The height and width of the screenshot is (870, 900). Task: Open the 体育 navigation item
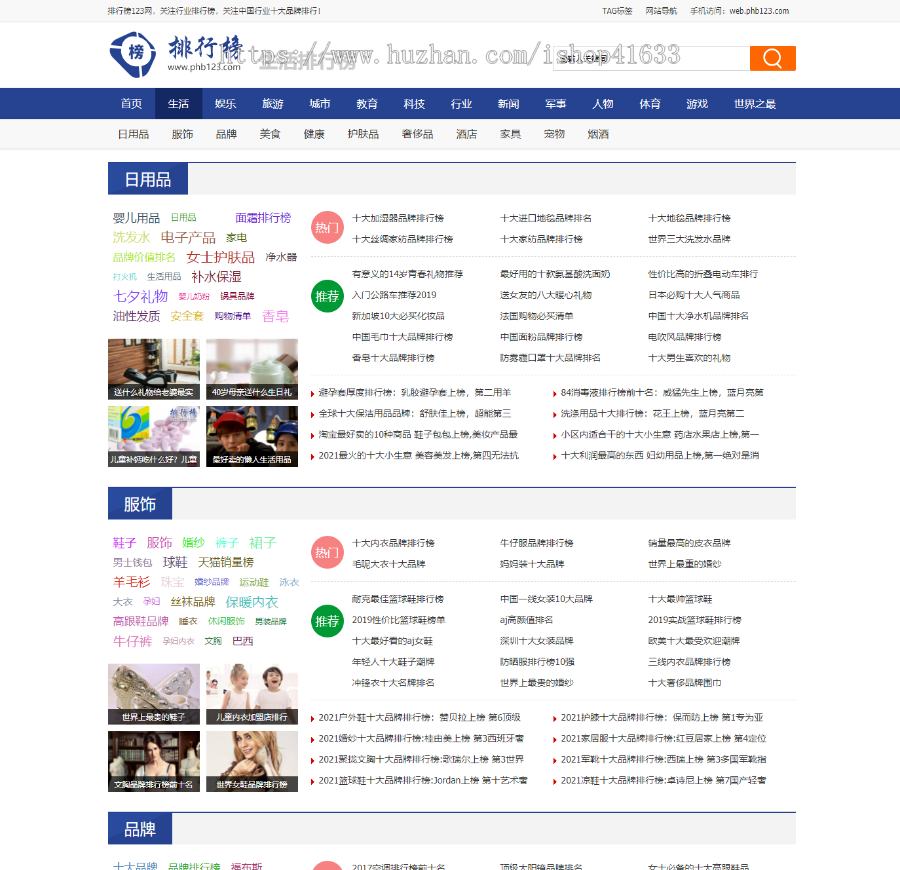pyautogui.click(x=650, y=104)
